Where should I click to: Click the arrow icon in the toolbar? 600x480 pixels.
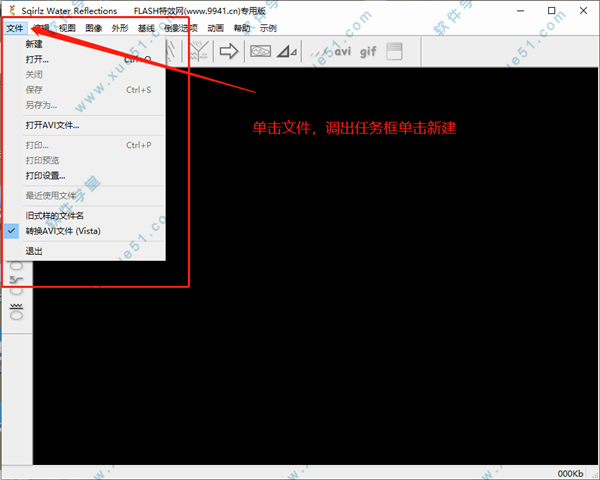click(228, 51)
